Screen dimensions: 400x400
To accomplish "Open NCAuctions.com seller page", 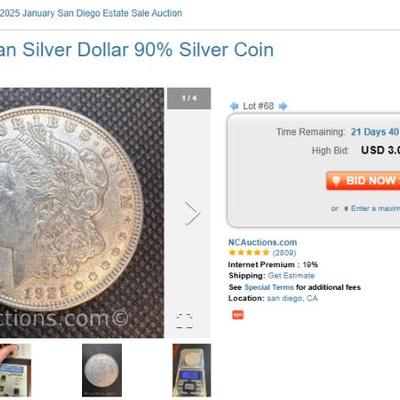I will [262, 242].
